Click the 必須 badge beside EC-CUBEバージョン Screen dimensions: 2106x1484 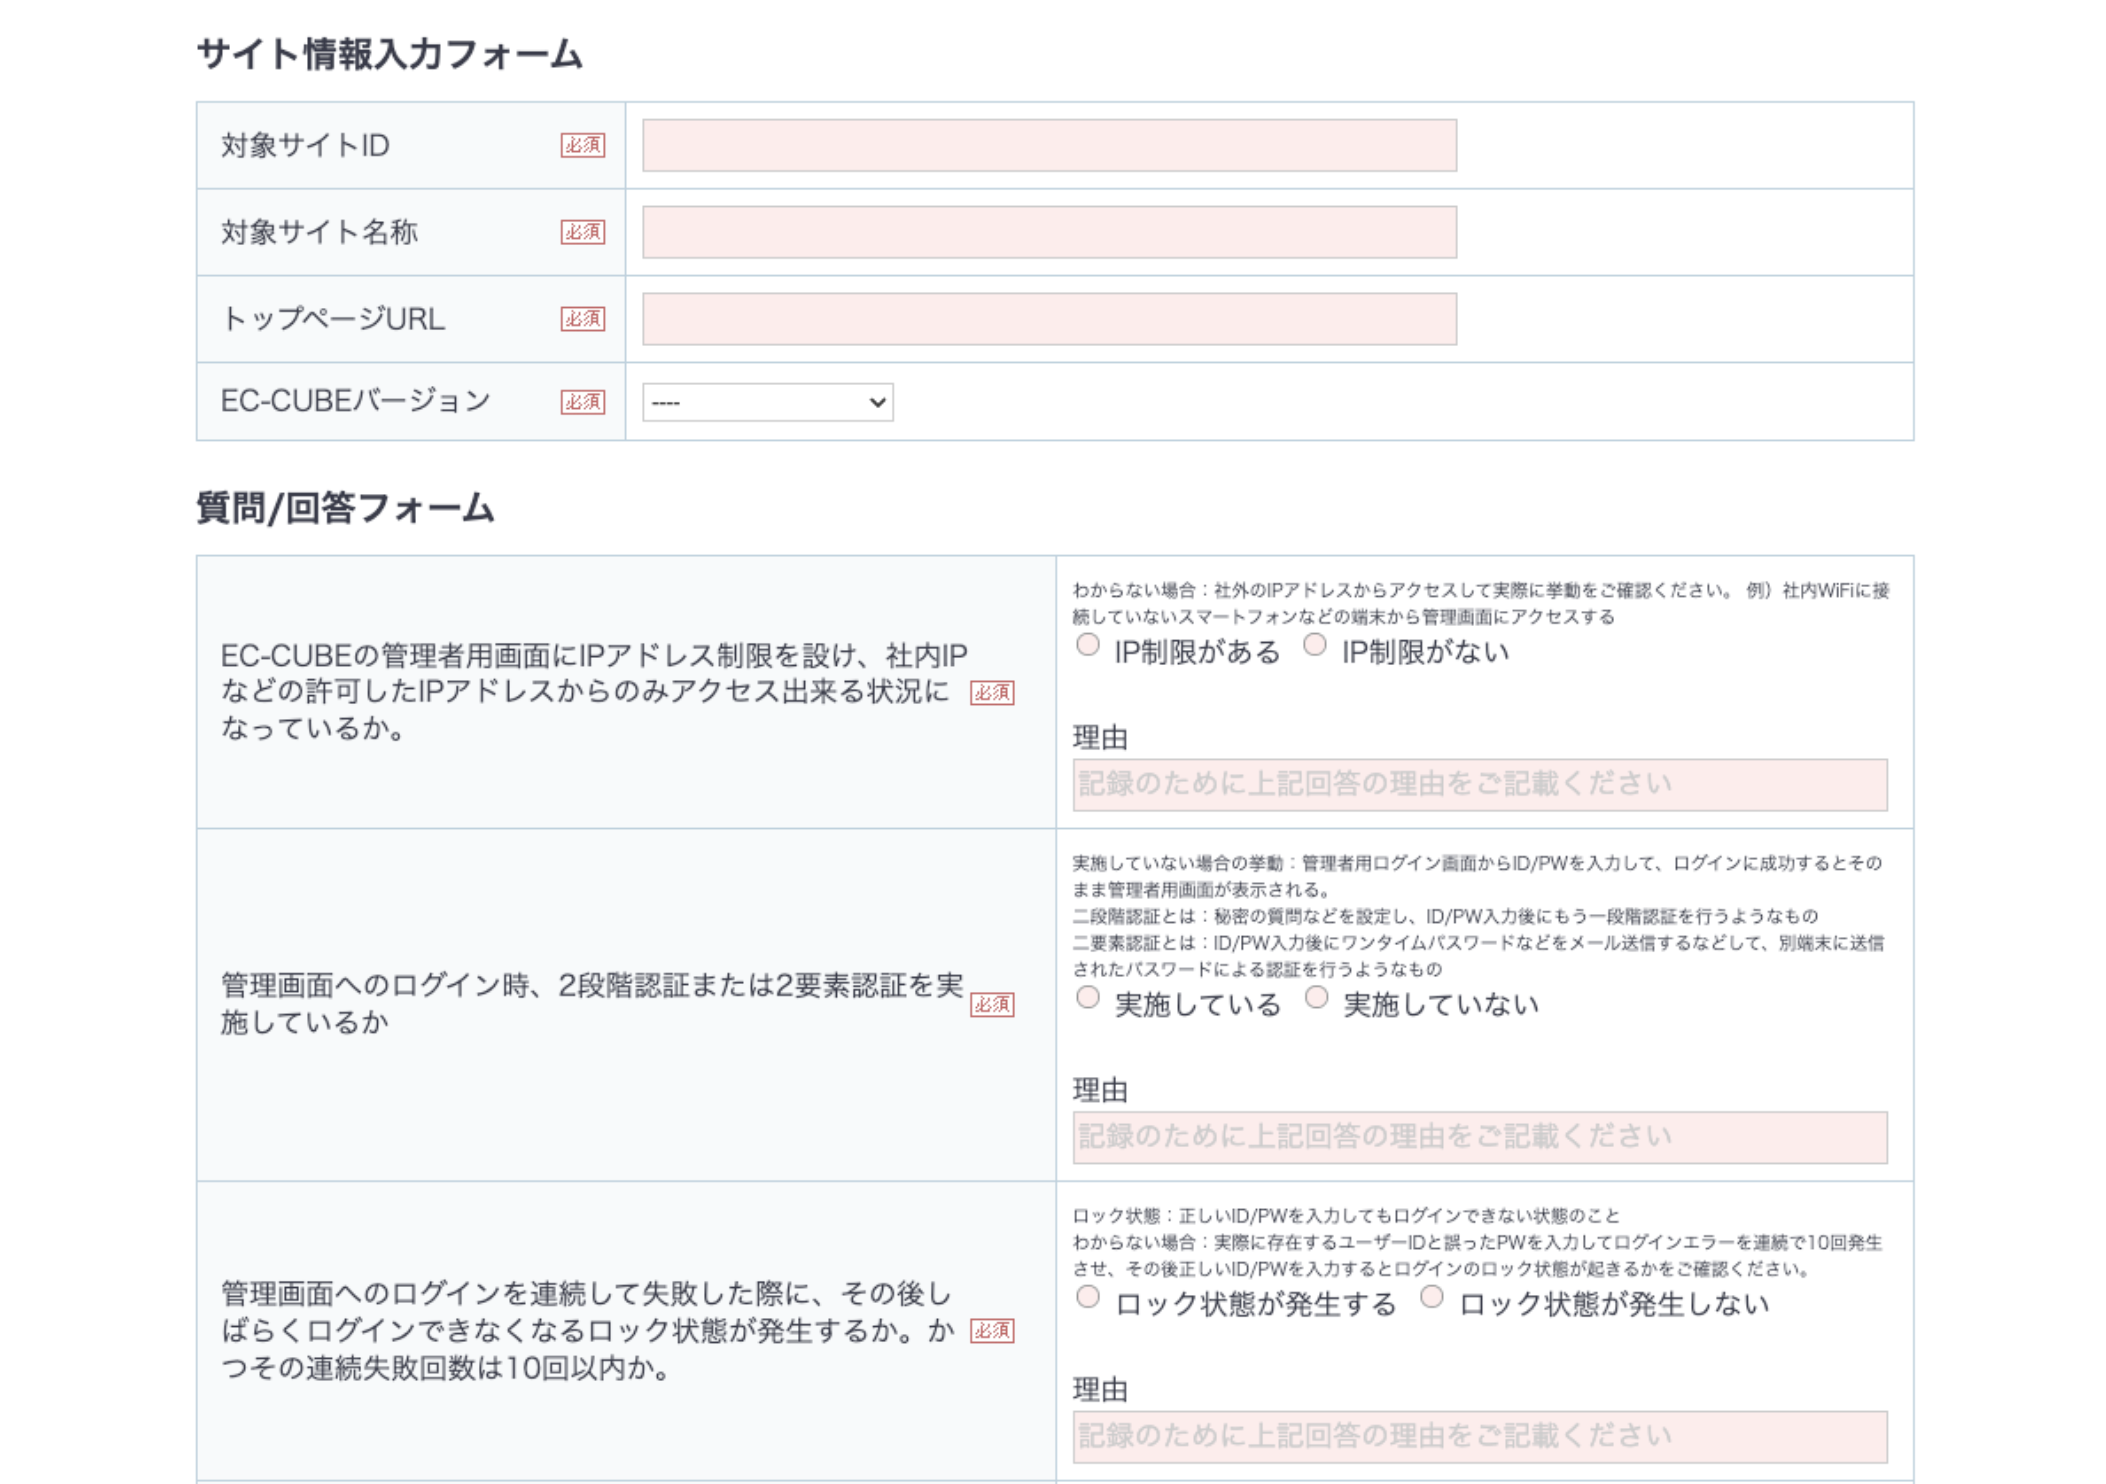pos(582,402)
